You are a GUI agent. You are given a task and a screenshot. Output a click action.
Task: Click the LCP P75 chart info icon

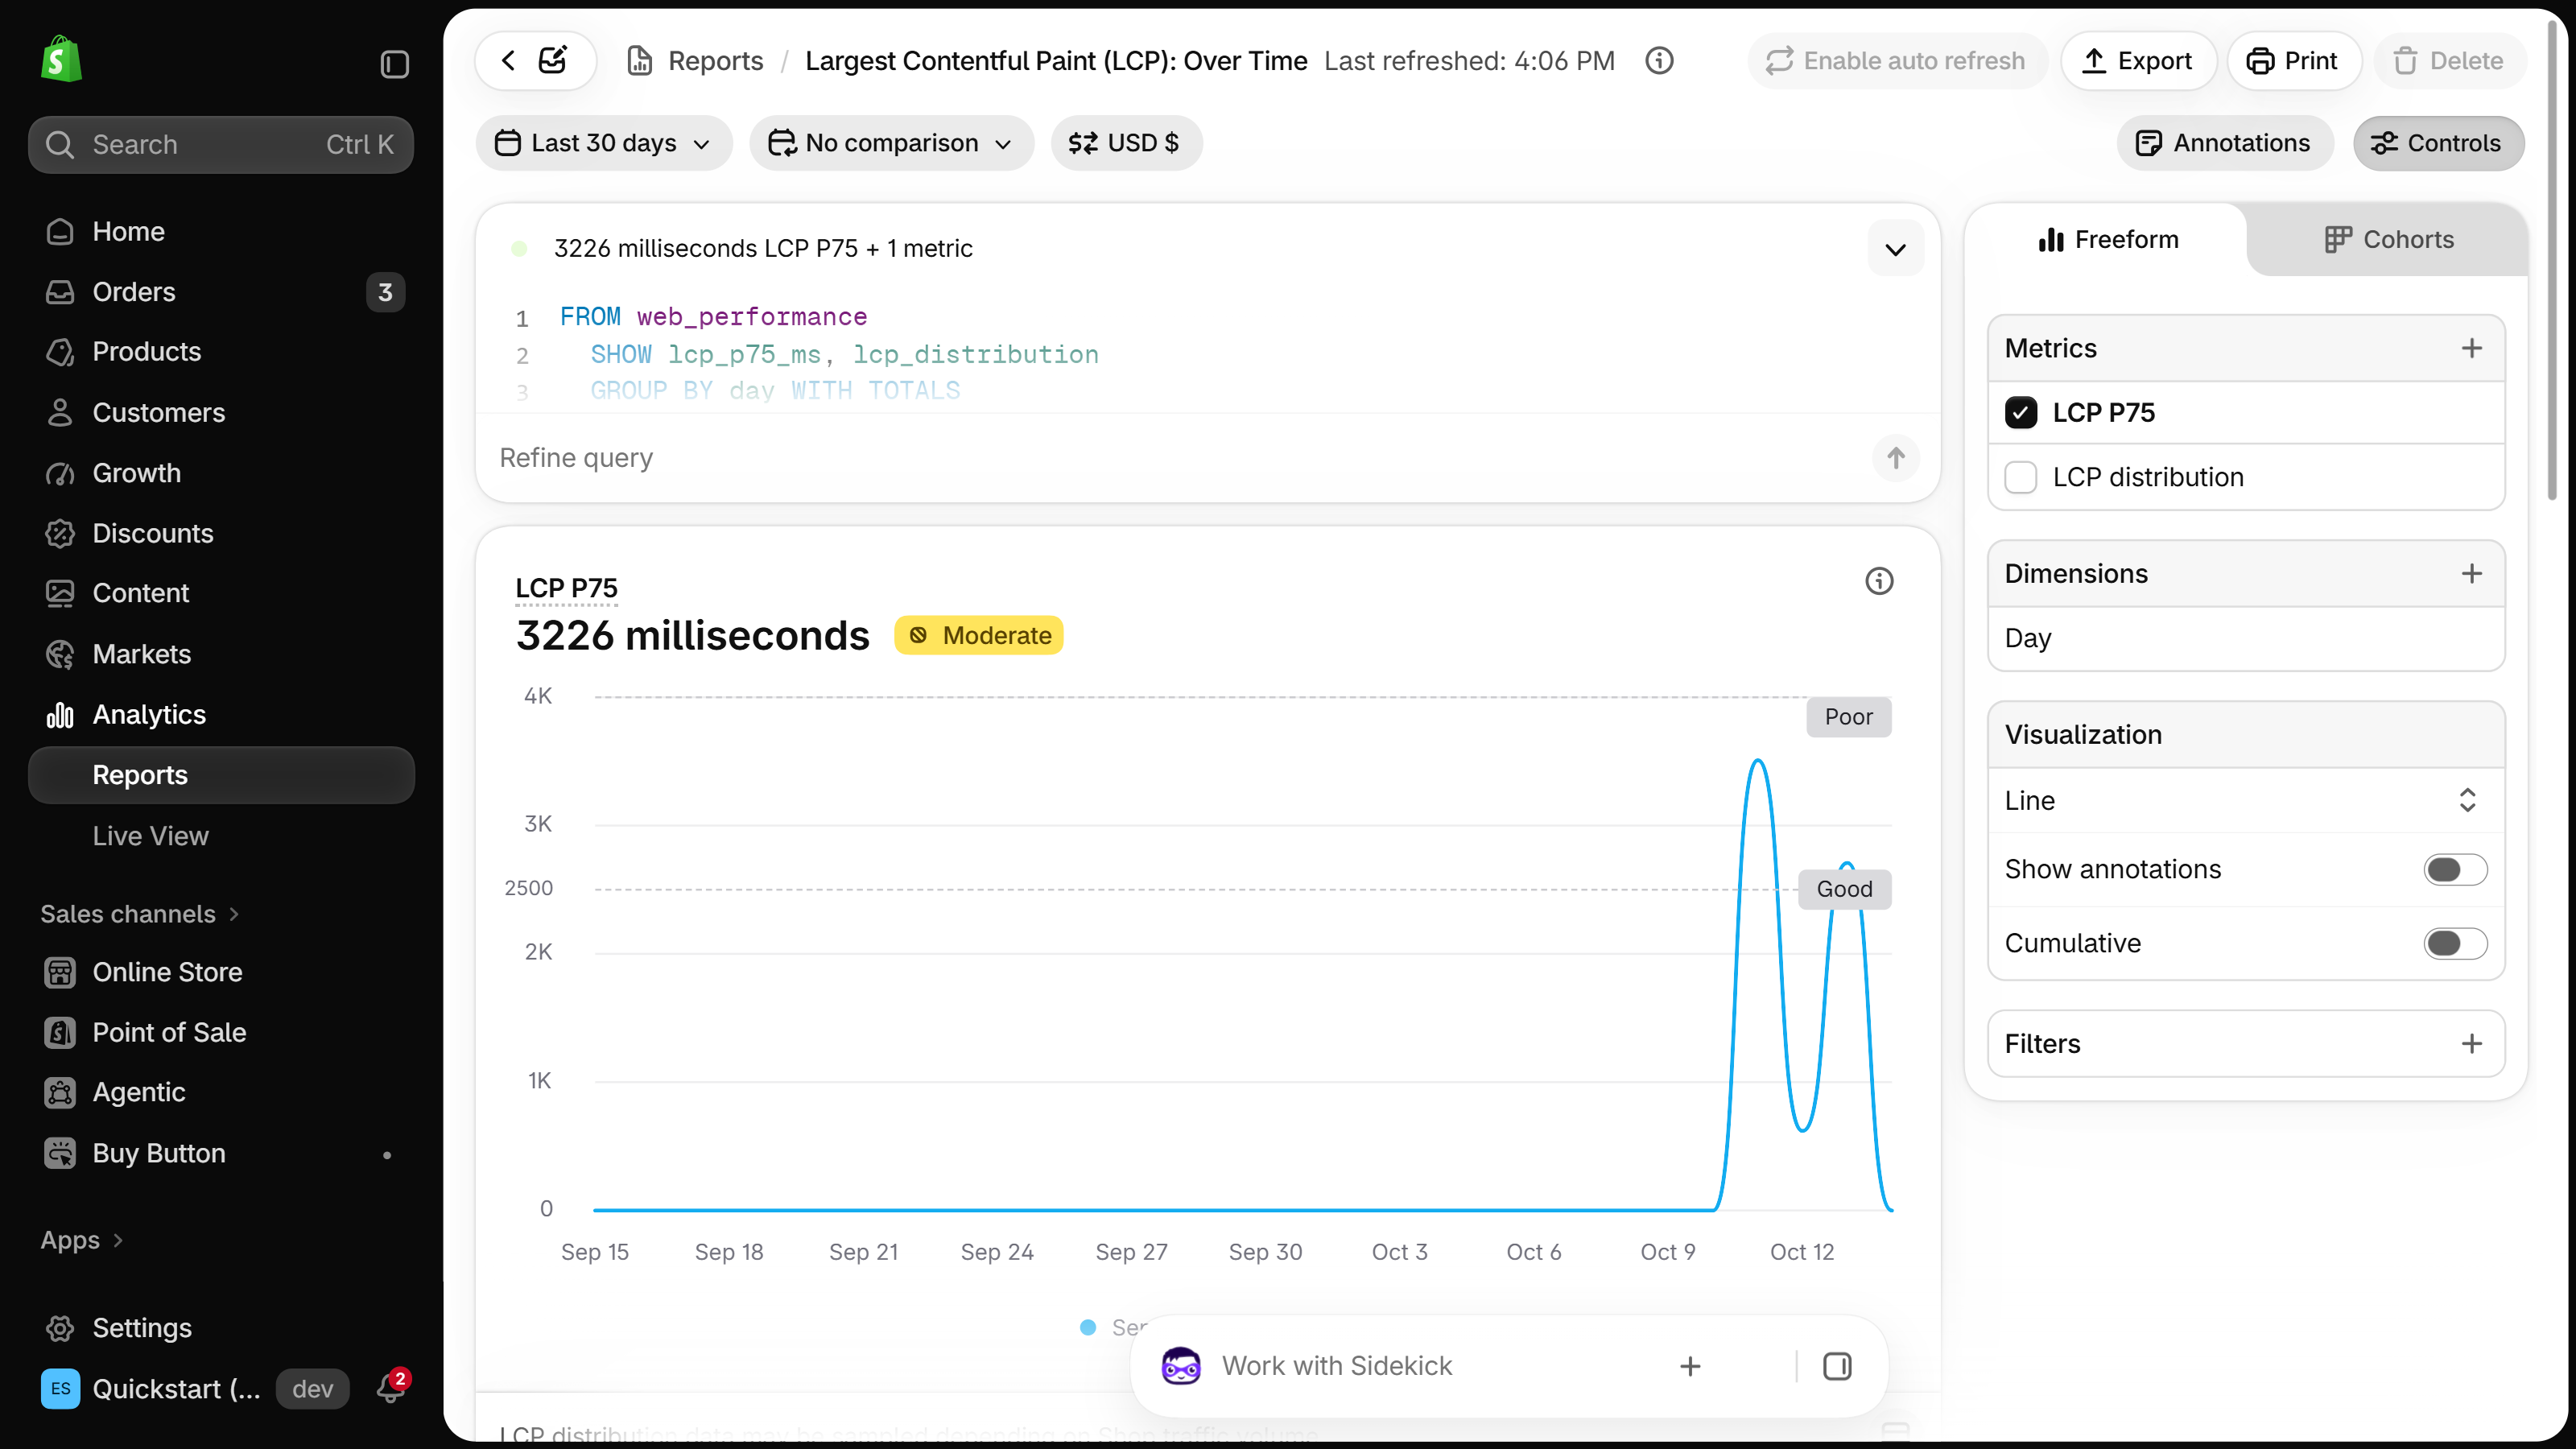[1879, 581]
